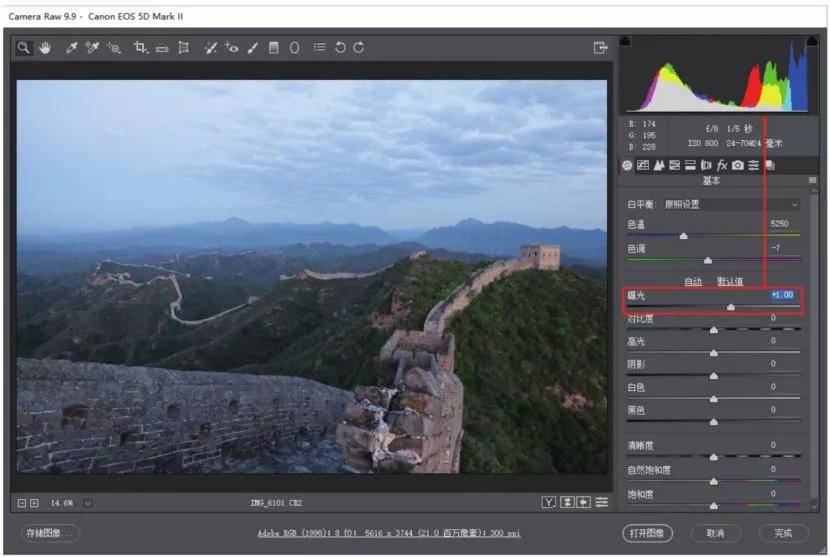This screenshot has height=557, width=830.
Task: Switch to the Tone Curve tab
Action: pos(643,165)
